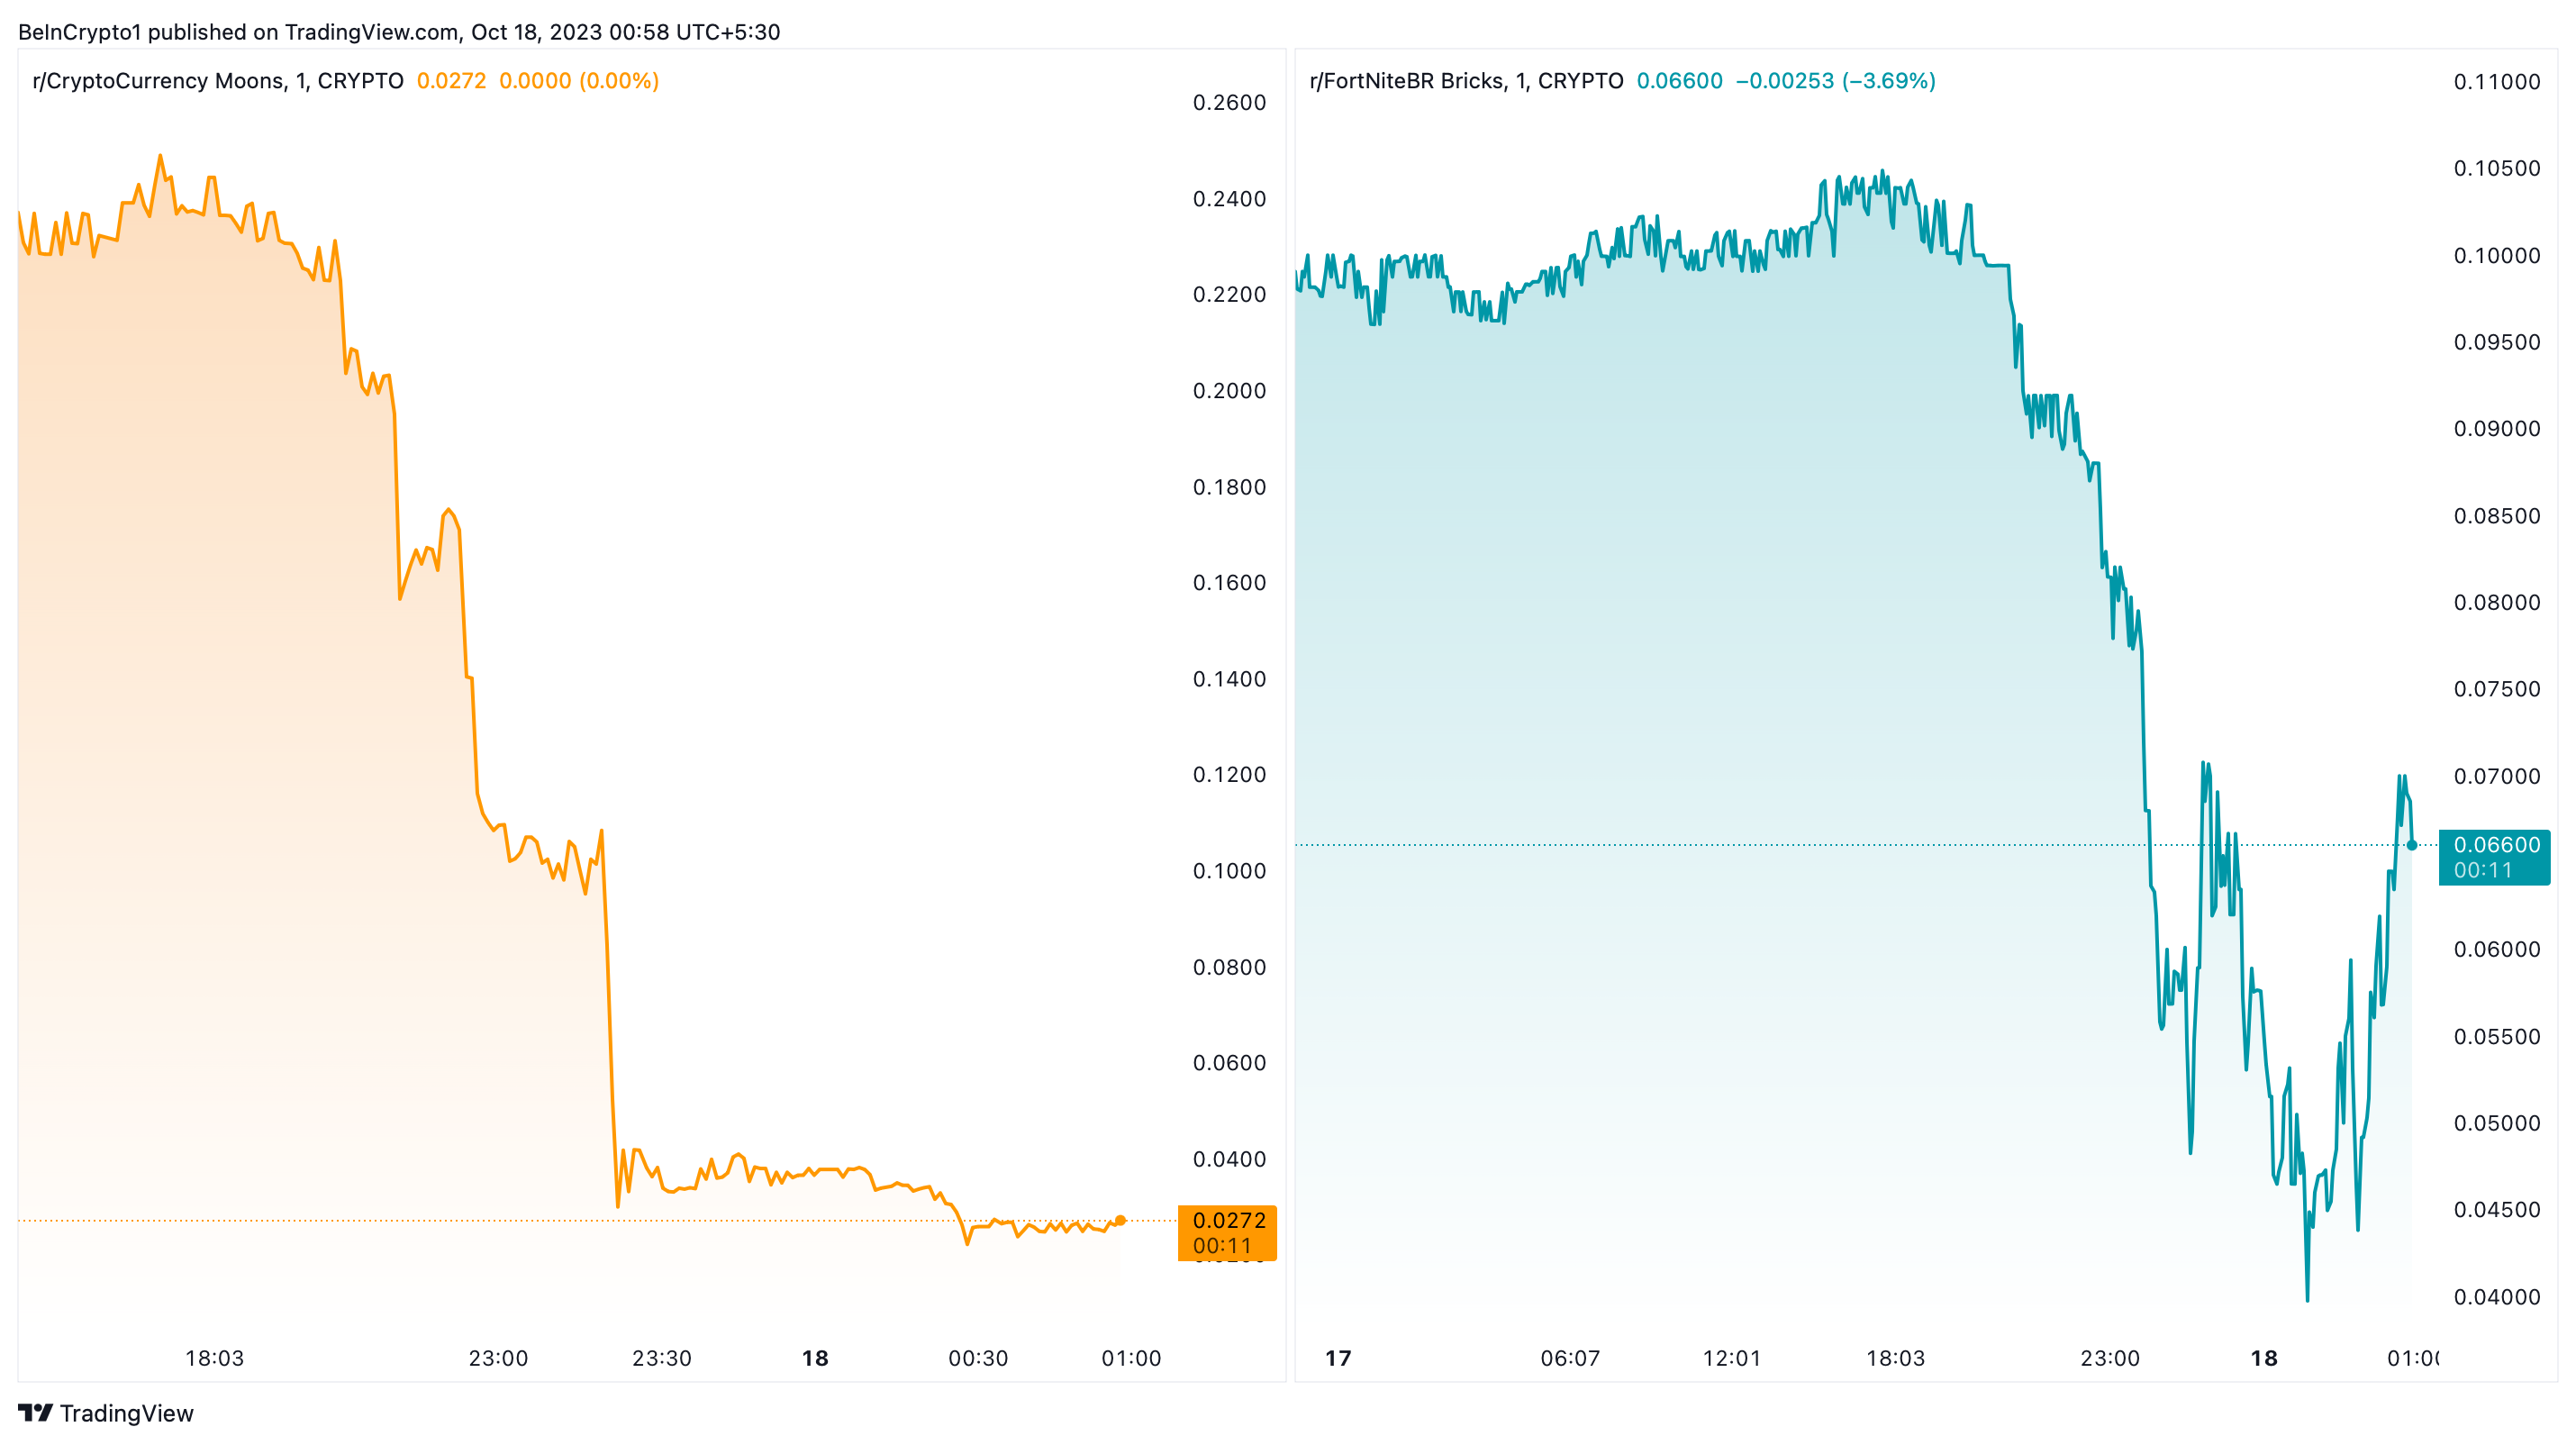Click the teal last-price dot on Bricks chart
The height and width of the screenshot is (1445, 2576).
(2412, 845)
